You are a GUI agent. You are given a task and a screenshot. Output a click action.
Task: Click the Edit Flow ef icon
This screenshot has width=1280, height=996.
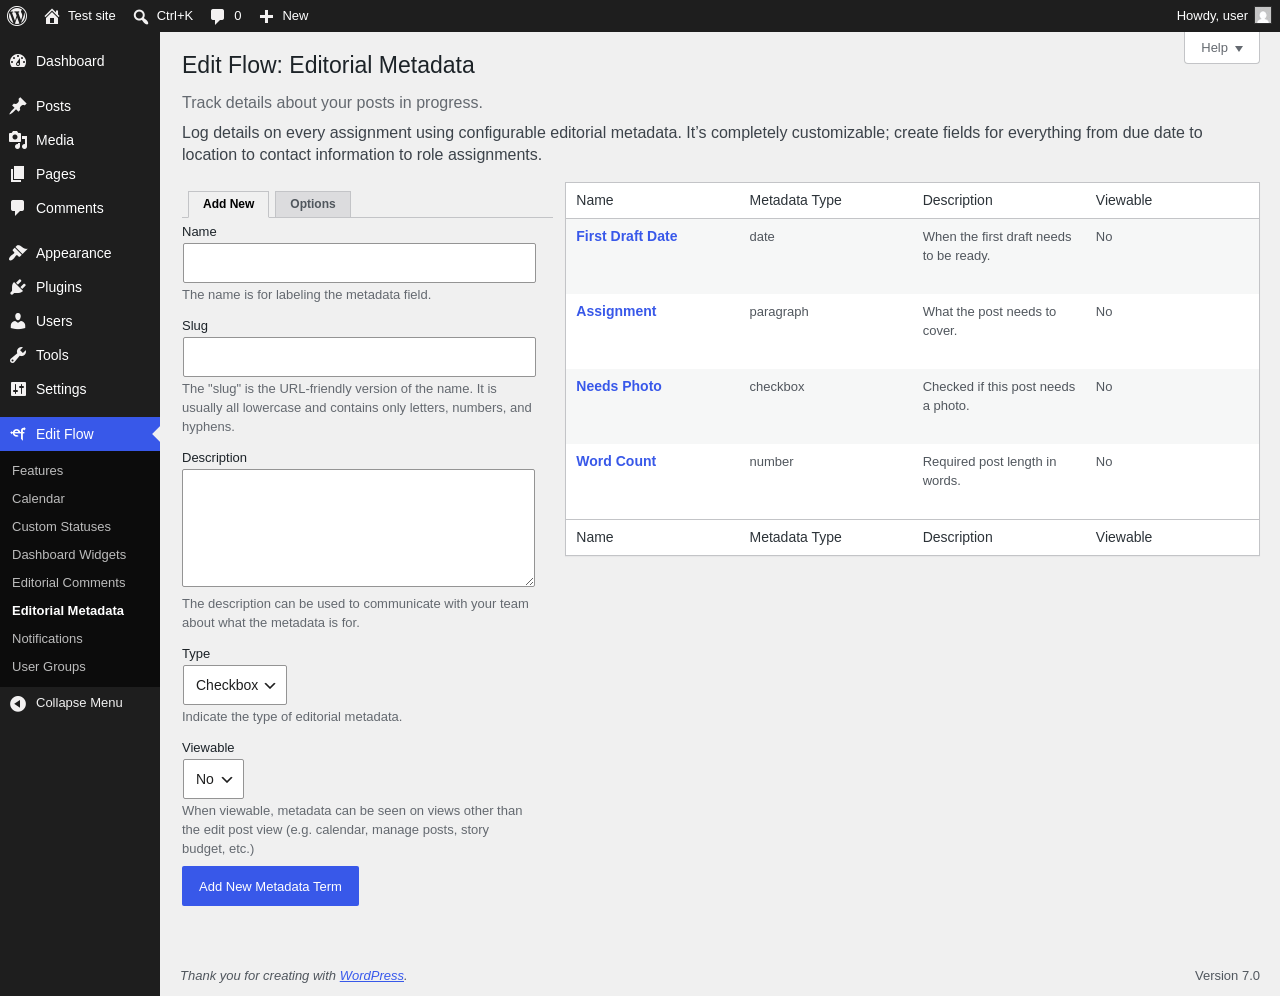point(18,434)
